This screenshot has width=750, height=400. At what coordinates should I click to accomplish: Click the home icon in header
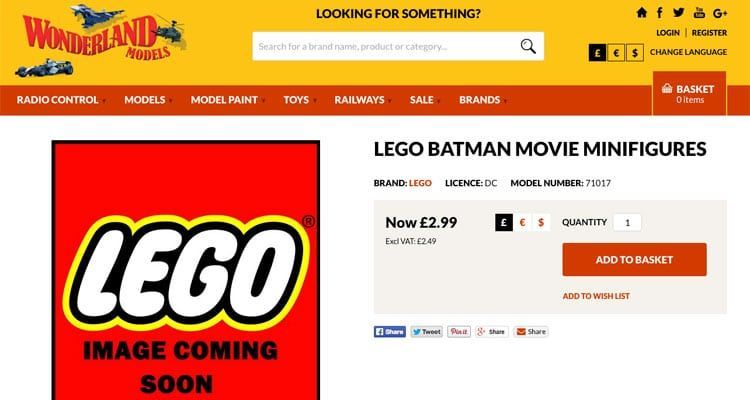coord(641,13)
